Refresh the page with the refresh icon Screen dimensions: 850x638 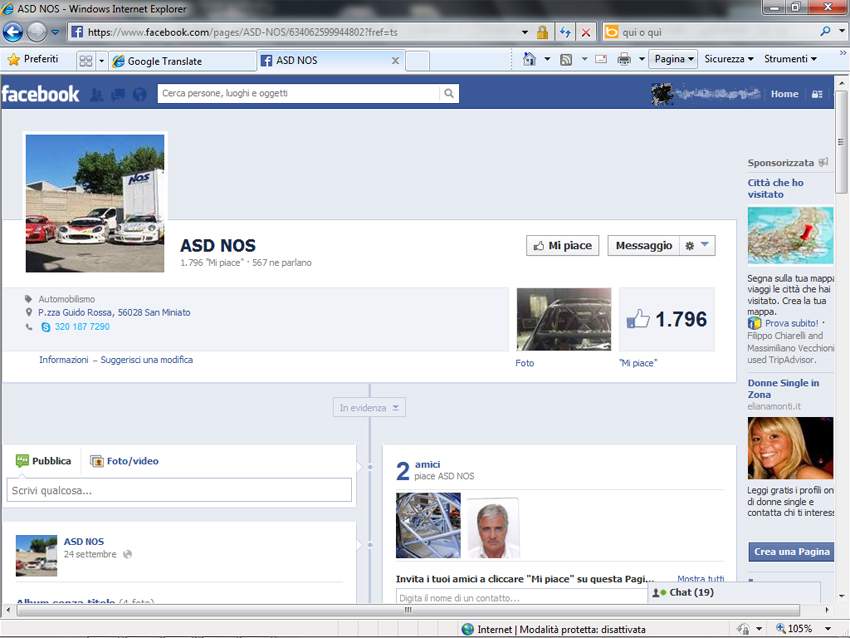coord(565,33)
